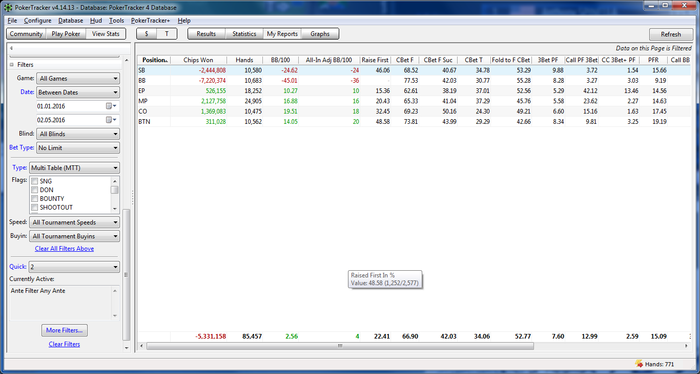Viewport: 700px width, 374px height.
Task: Open the Results tab
Action: pyautogui.click(x=206, y=34)
